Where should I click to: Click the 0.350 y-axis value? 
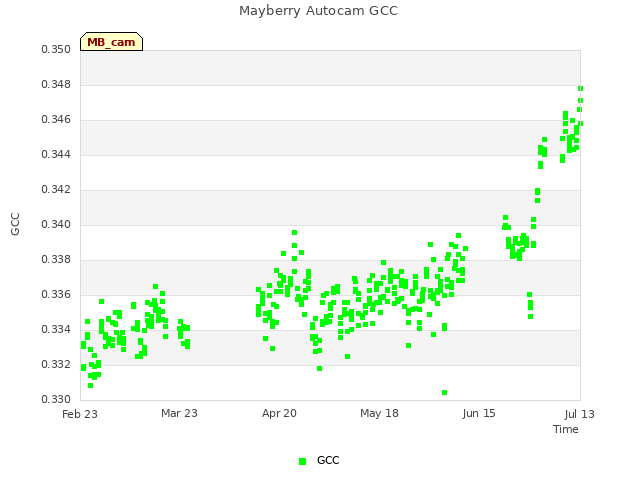pos(56,49)
